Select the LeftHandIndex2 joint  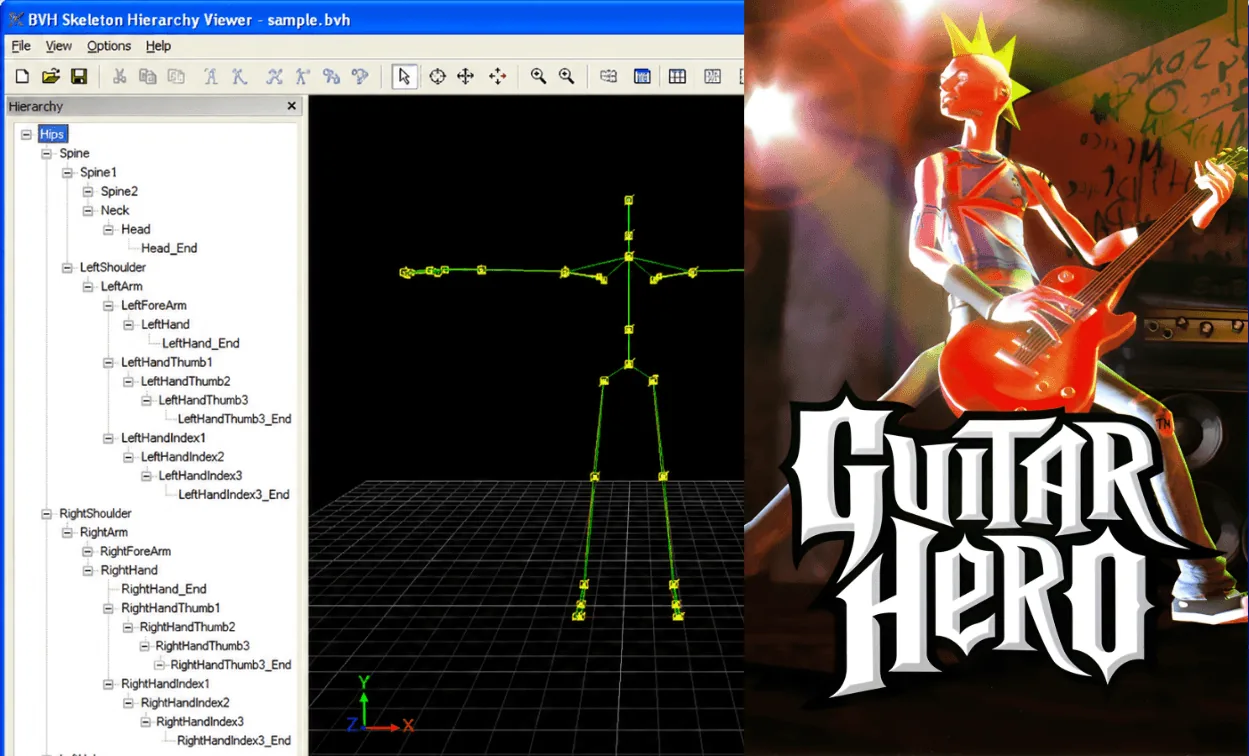pyautogui.click(x=183, y=457)
